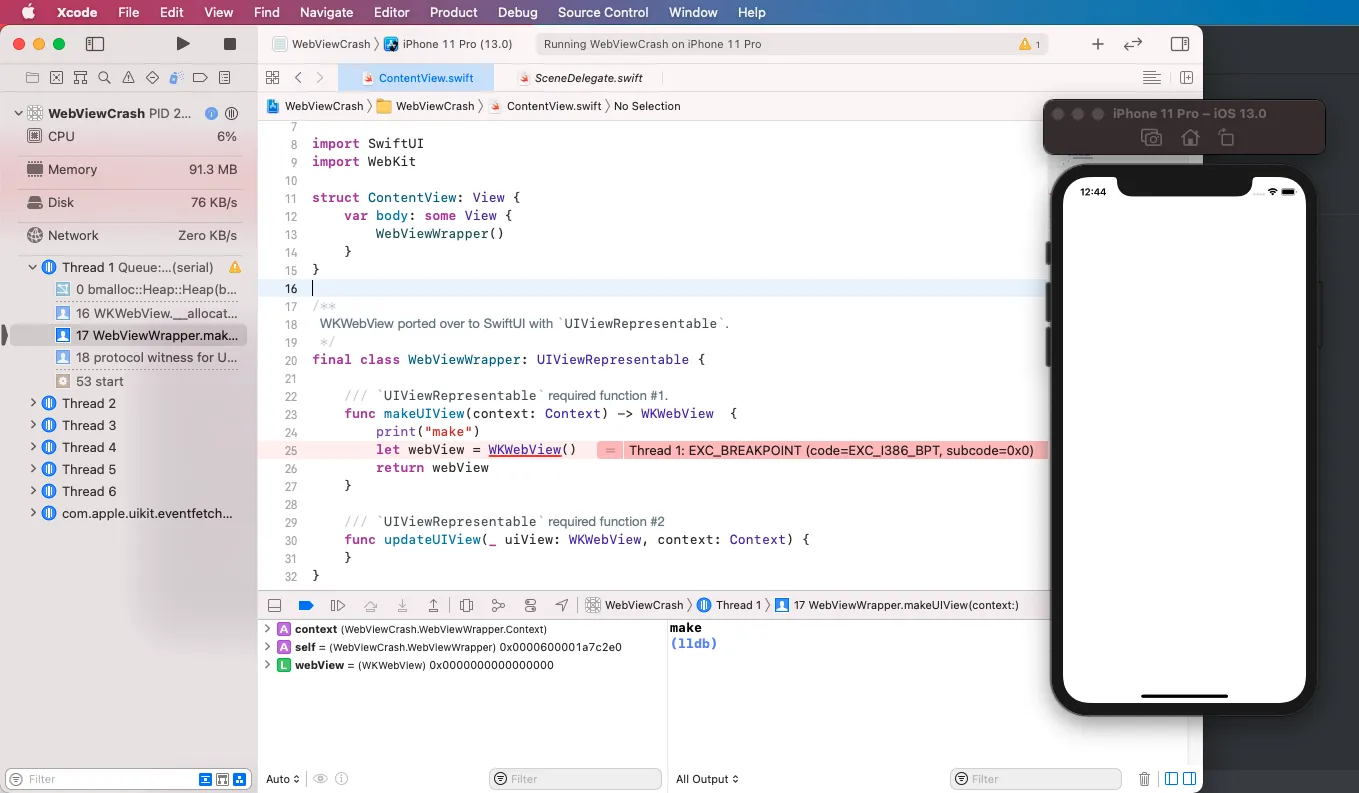The width and height of the screenshot is (1359, 793).
Task: Continue program execution in debug bar
Action: (x=338, y=605)
